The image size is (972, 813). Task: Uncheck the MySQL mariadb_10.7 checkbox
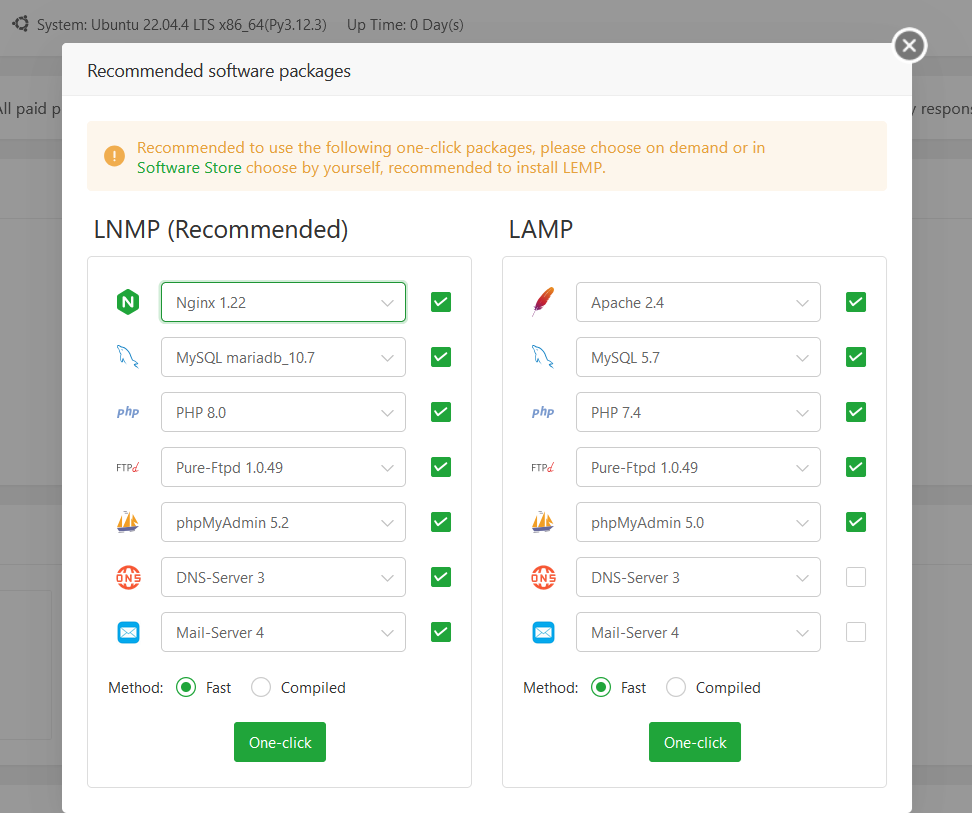pyautogui.click(x=441, y=357)
